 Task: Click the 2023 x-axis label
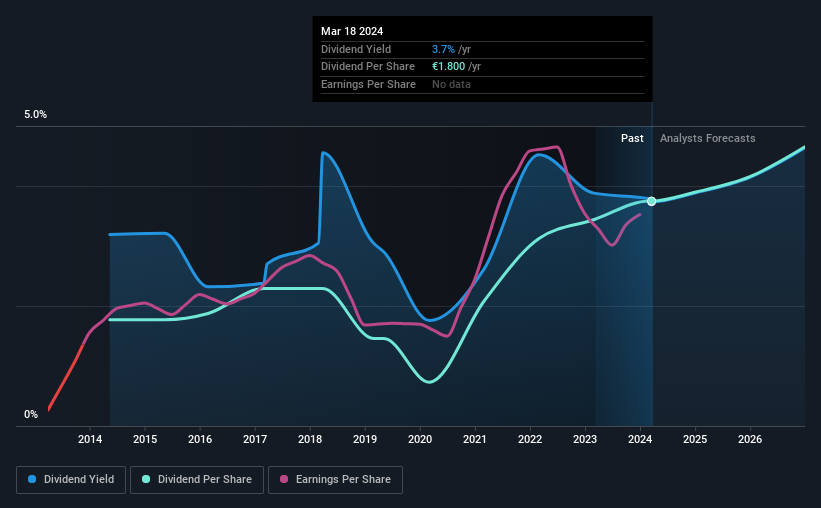pos(585,439)
